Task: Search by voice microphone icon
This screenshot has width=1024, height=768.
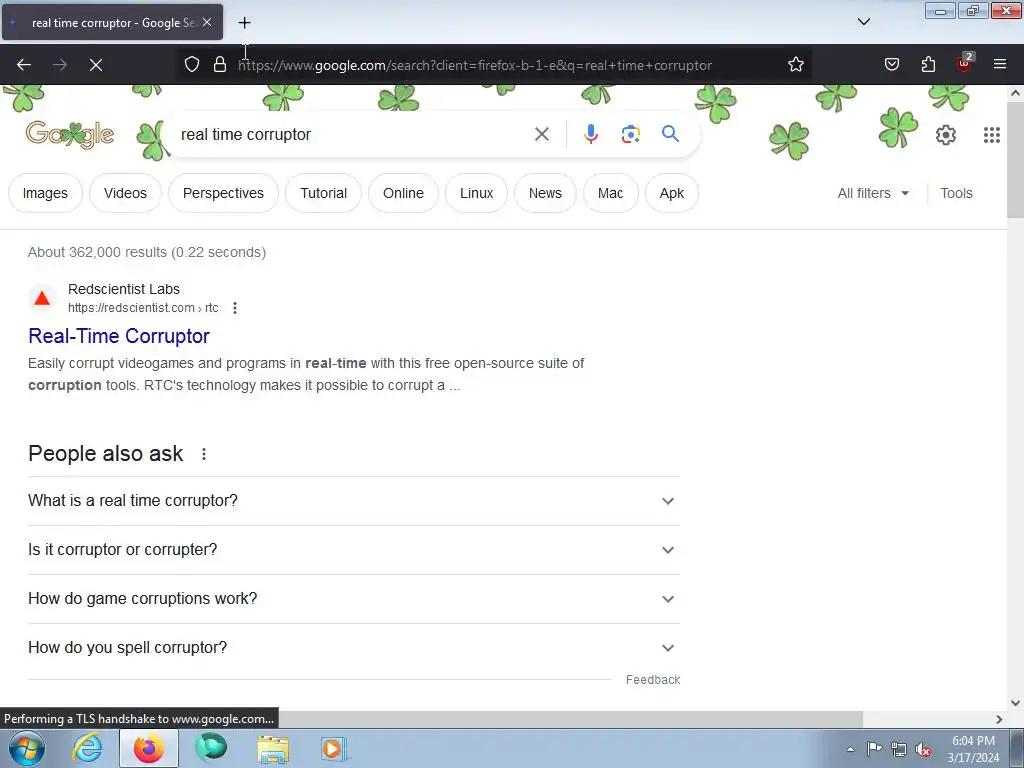Action: (x=590, y=135)
